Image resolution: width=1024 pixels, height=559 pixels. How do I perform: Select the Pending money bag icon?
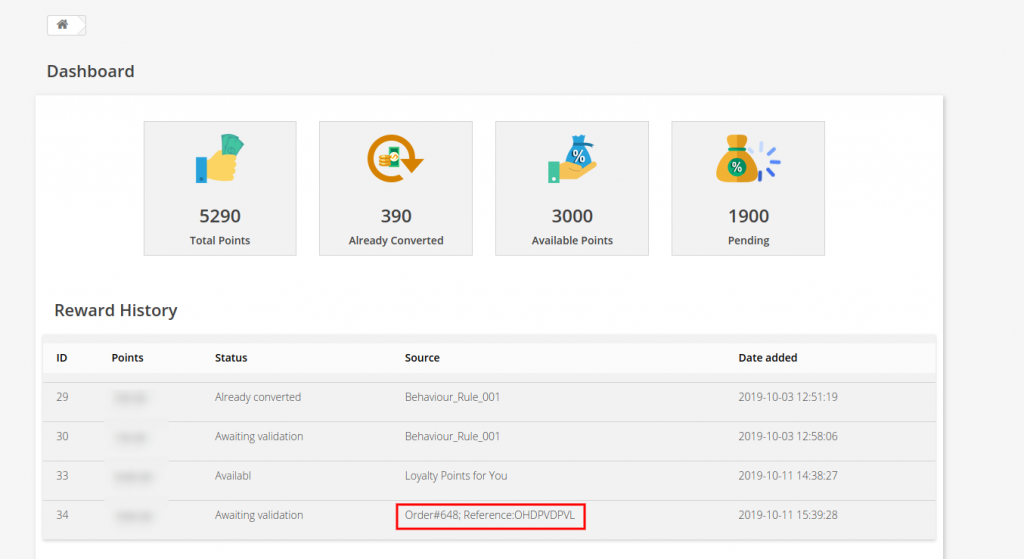[748, 159]
